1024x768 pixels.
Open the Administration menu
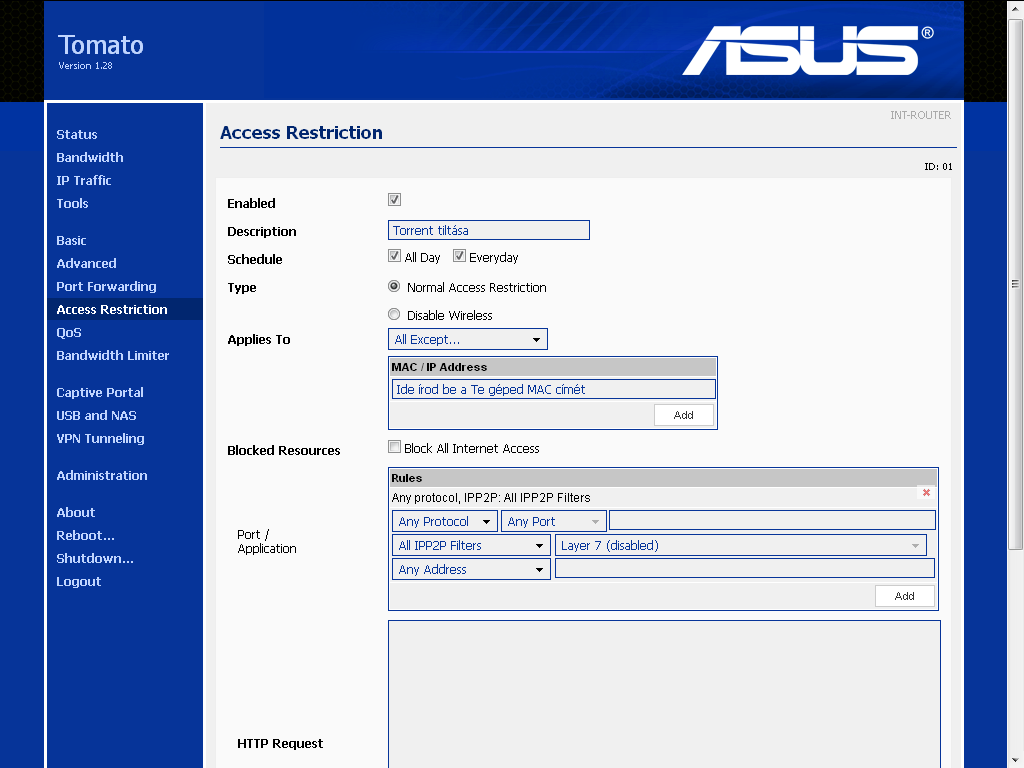102,475
